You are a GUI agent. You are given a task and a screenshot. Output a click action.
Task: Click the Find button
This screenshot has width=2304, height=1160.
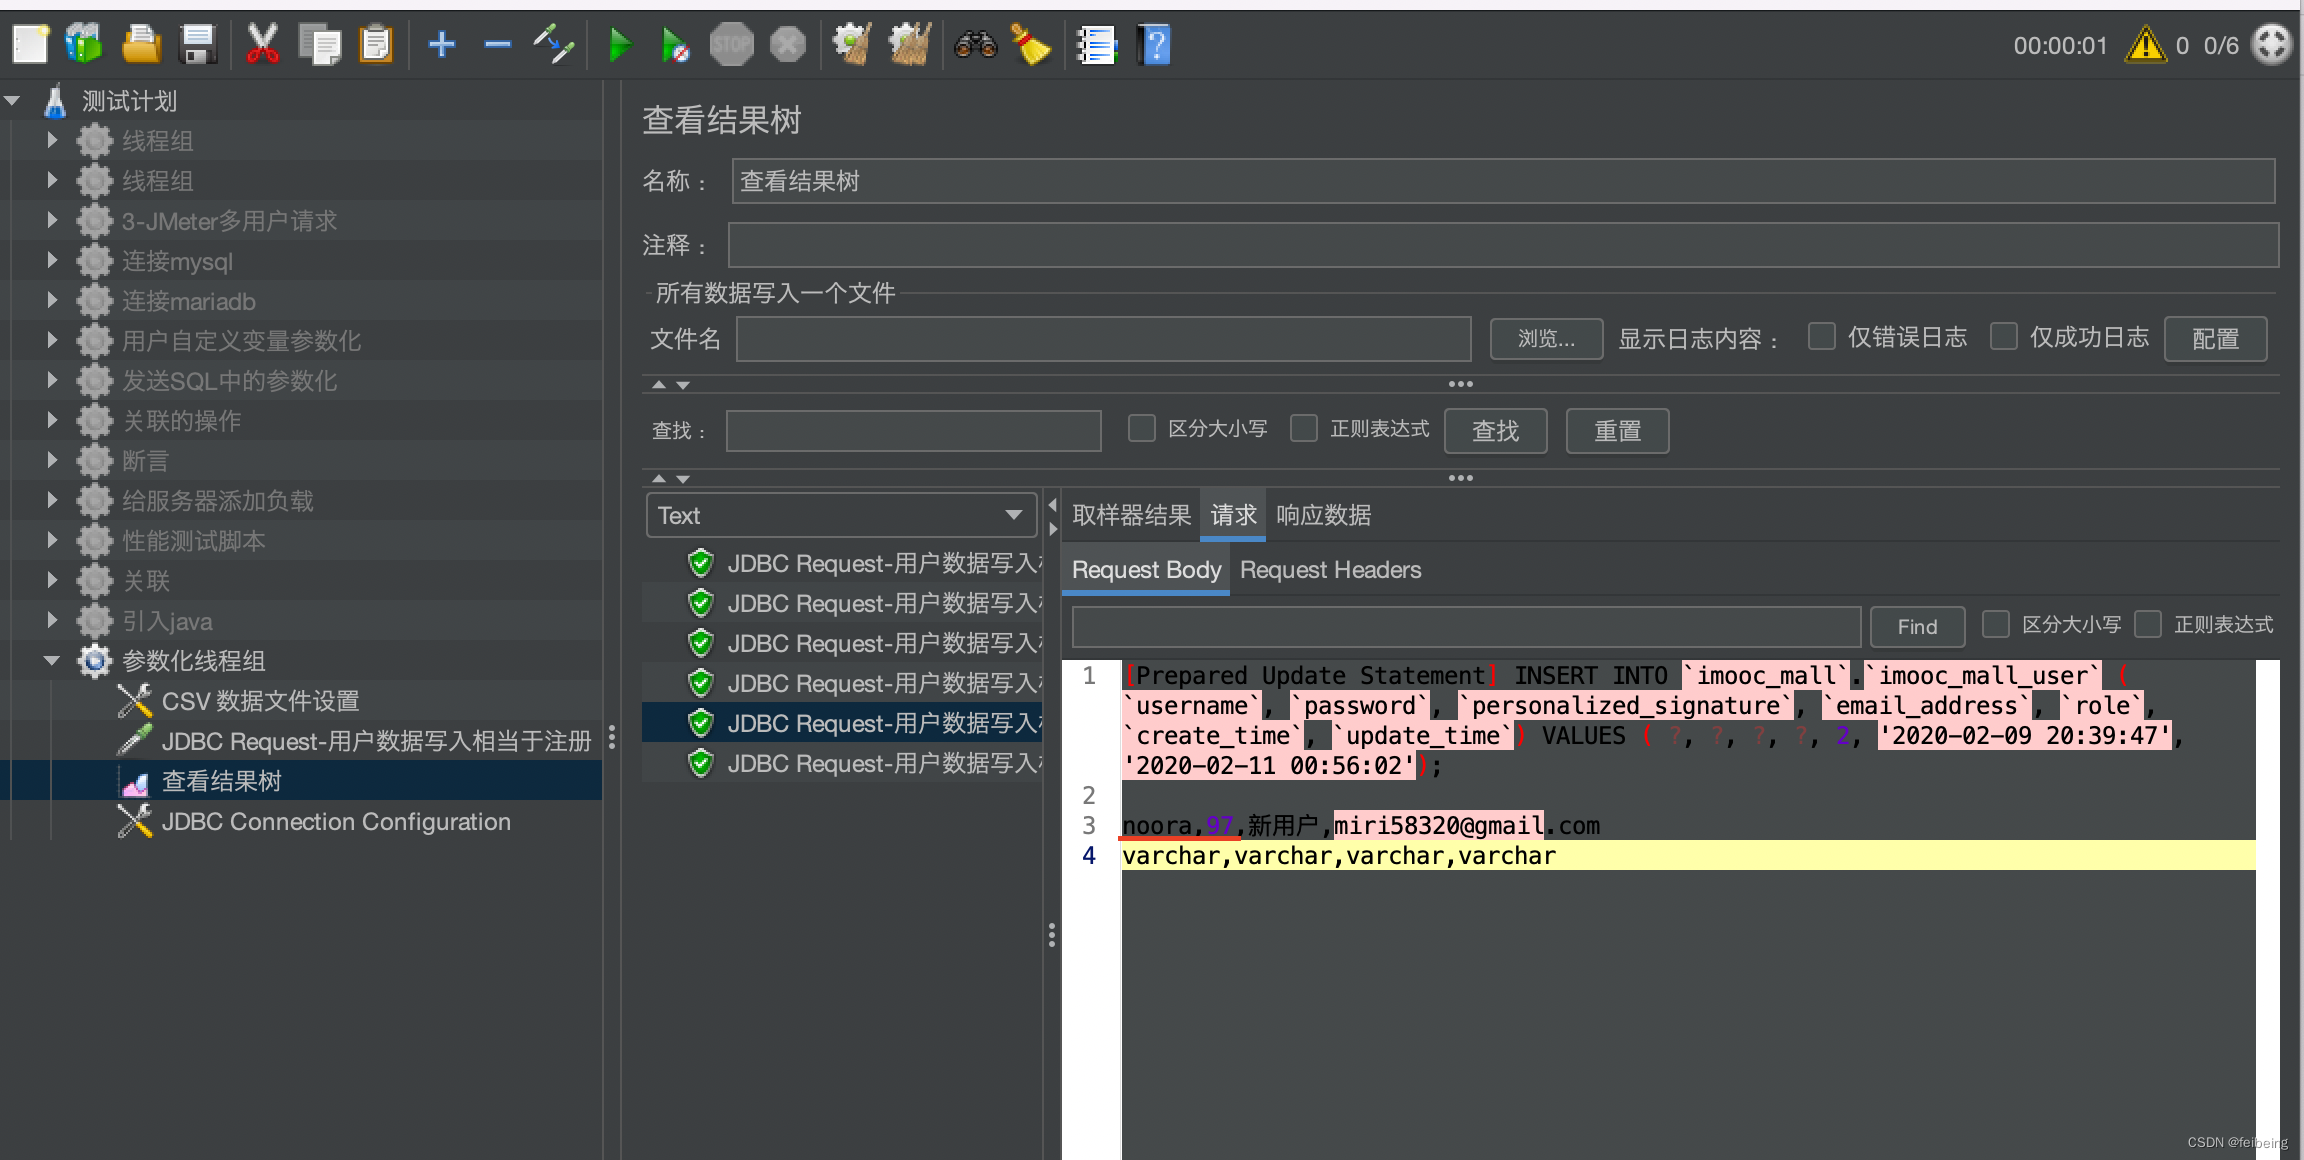pyautogui.click(x=1917, y=627)
